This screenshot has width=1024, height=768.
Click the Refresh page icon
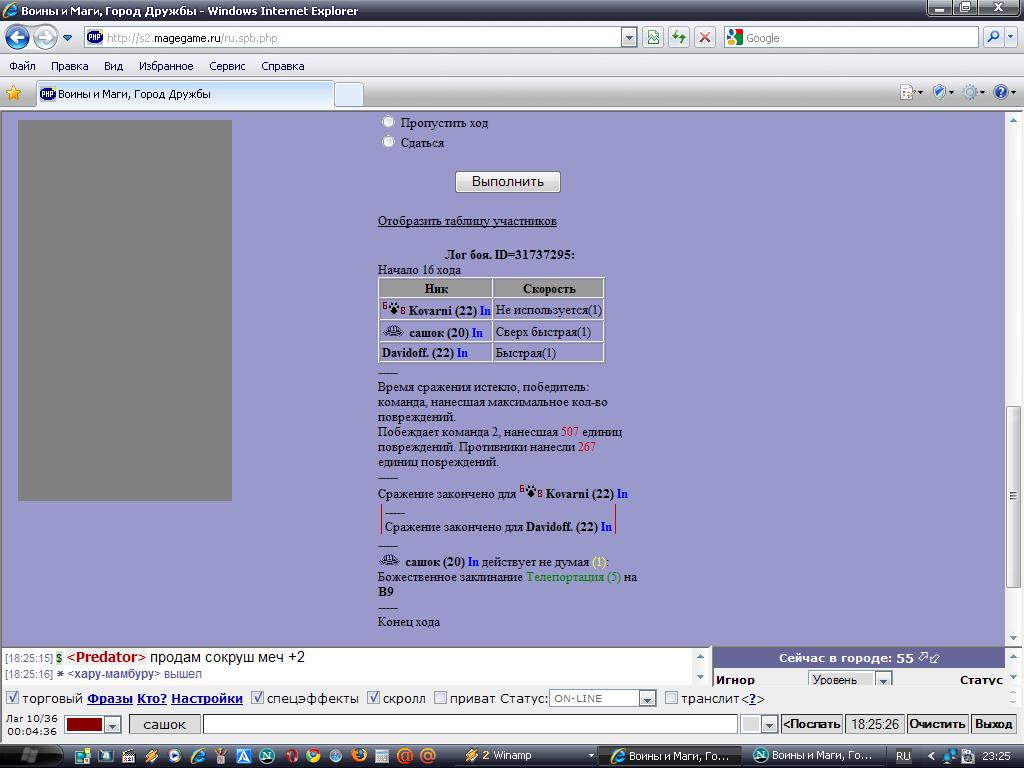679,38
